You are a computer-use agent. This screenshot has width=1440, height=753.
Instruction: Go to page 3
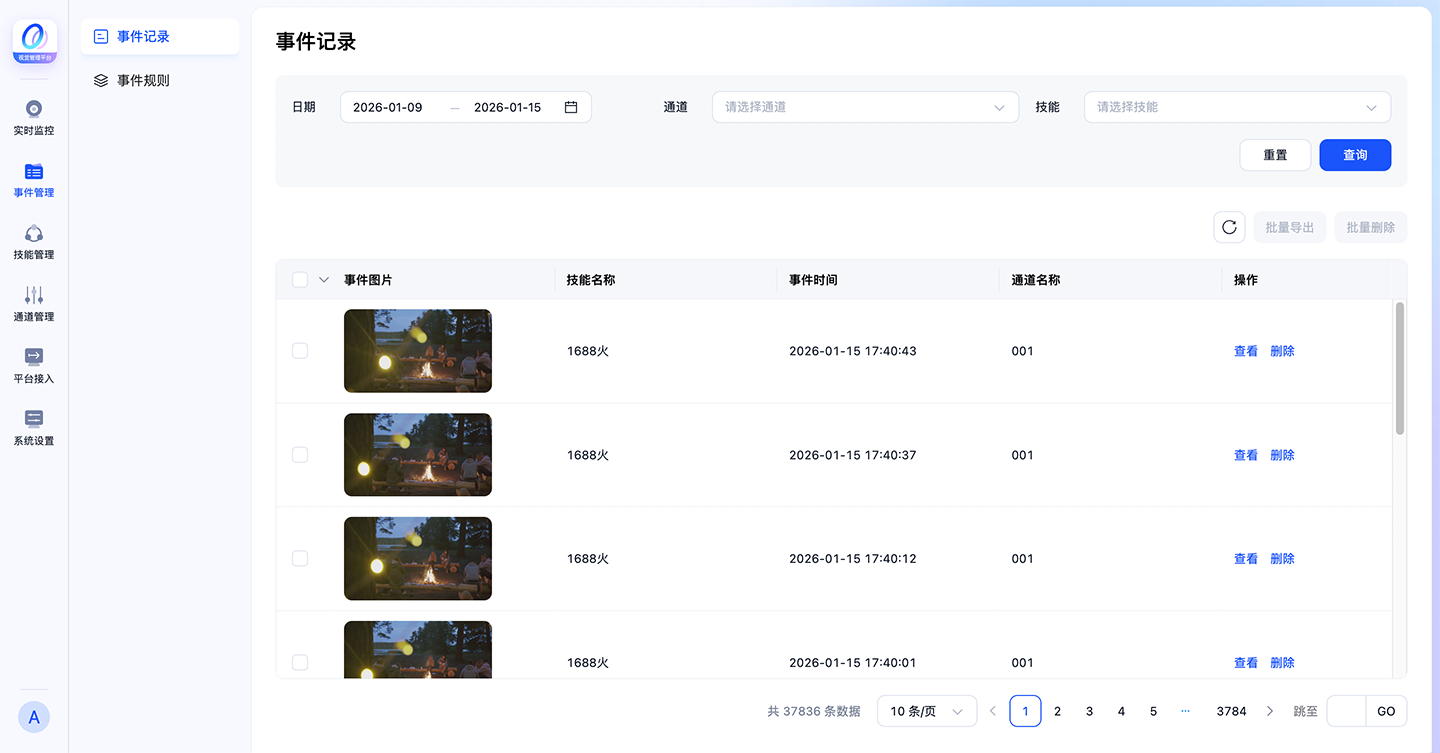(1089, 711)
